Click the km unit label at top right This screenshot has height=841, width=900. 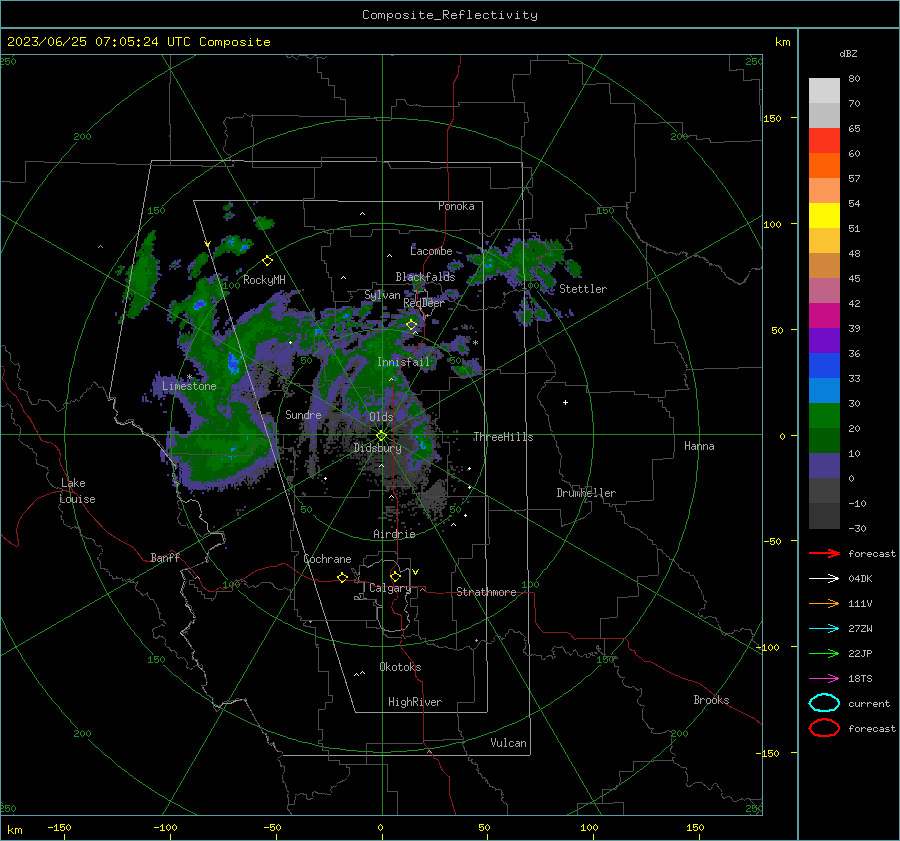tap(782, 42)
